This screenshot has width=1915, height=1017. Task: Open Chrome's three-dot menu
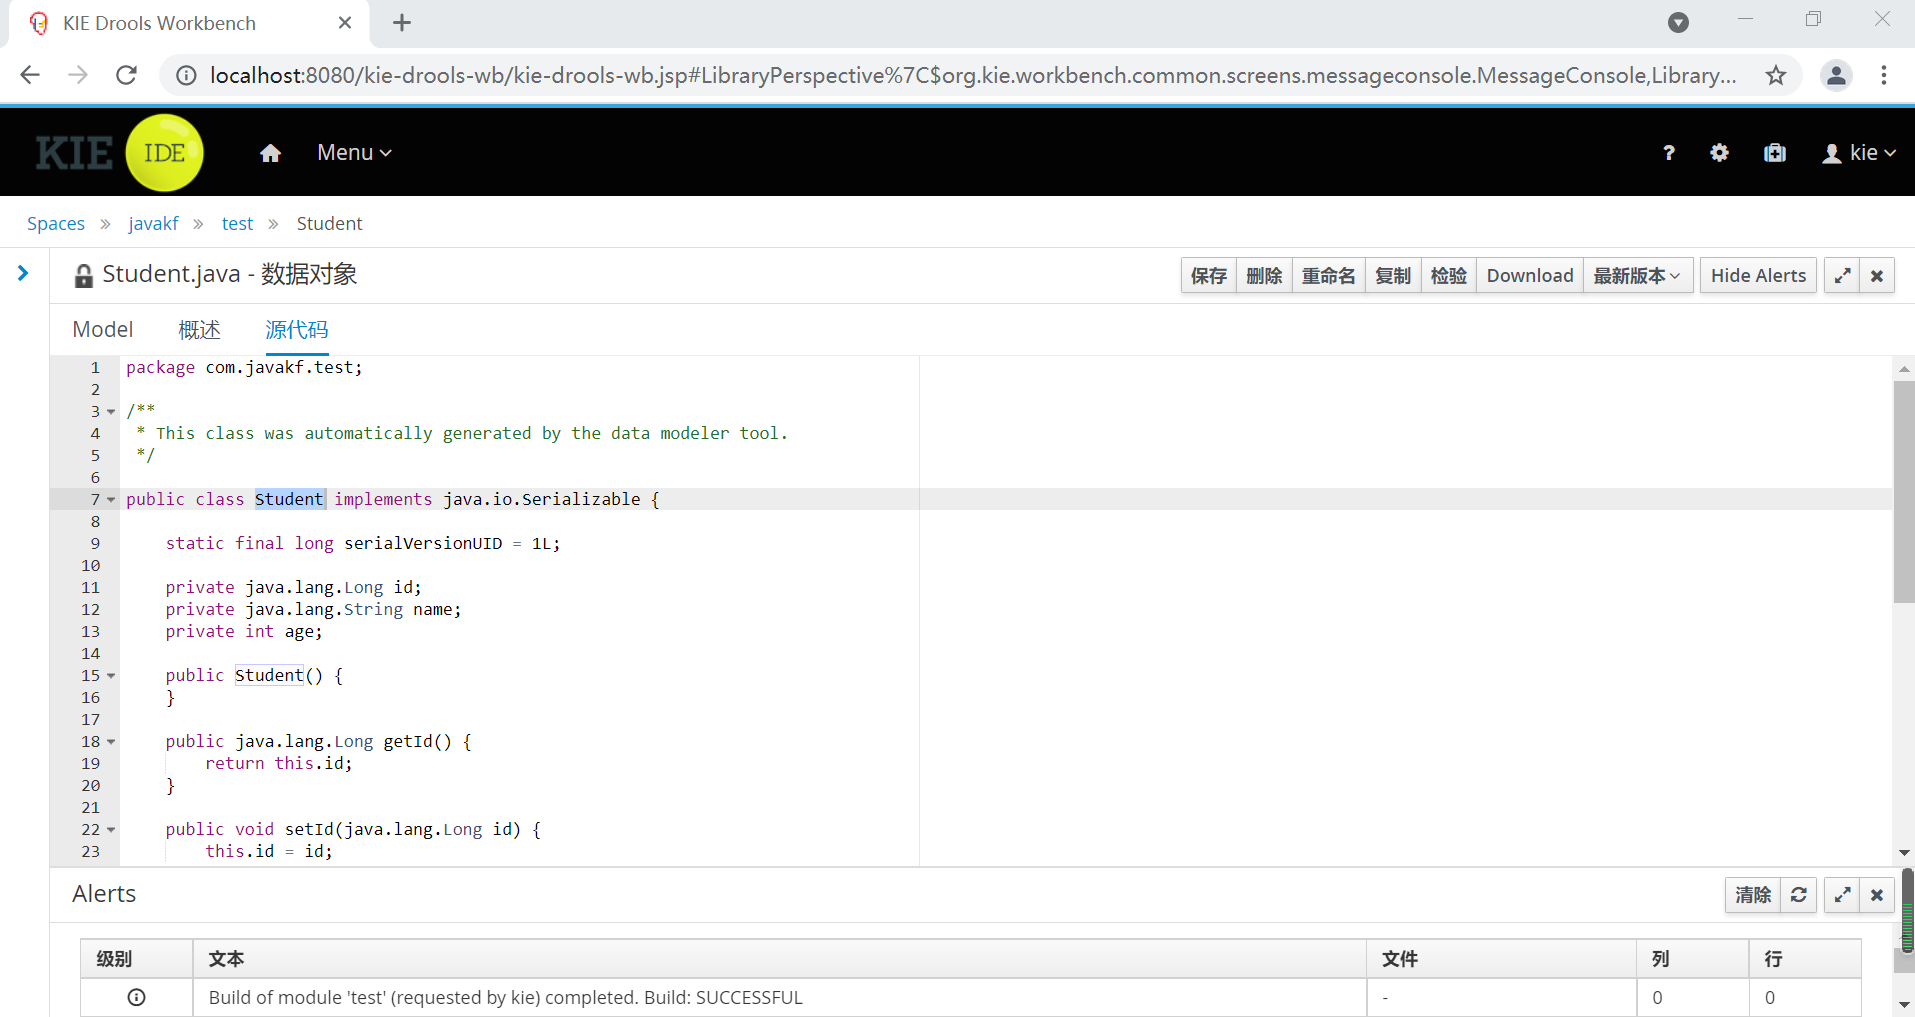[x=1883, y=75]
